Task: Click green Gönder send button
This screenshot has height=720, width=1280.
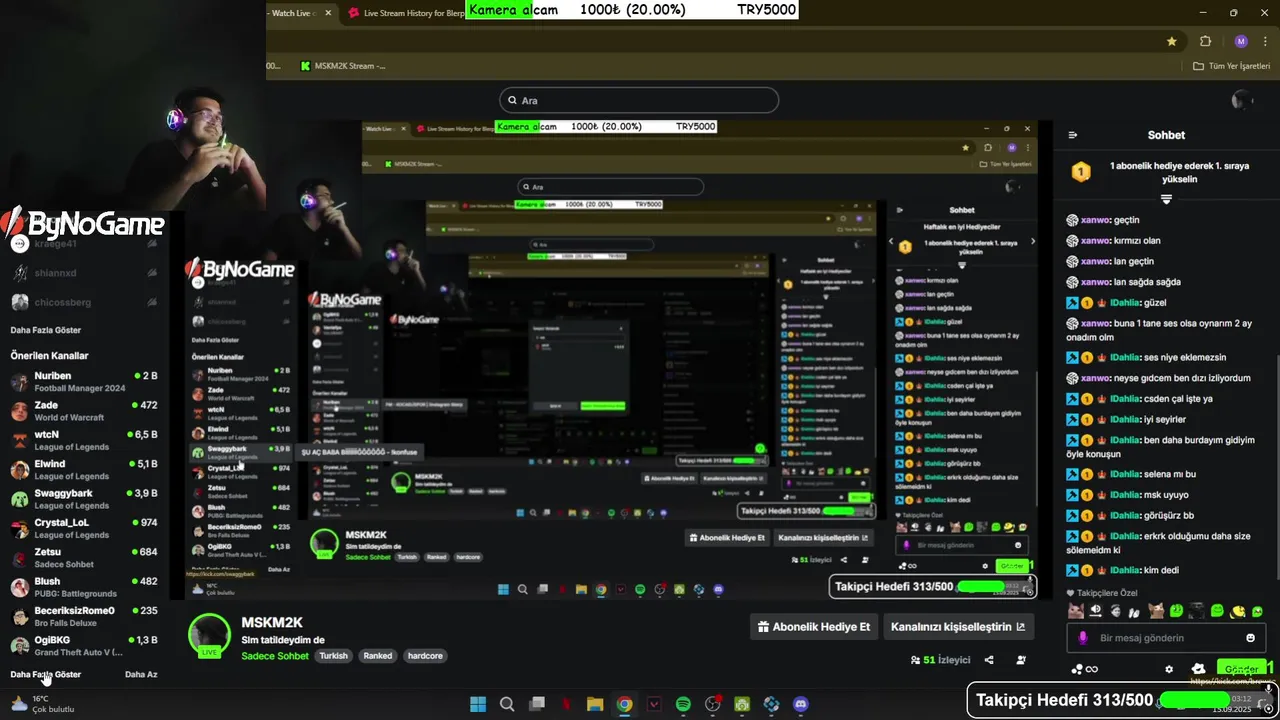Action: coord(1241,669)
